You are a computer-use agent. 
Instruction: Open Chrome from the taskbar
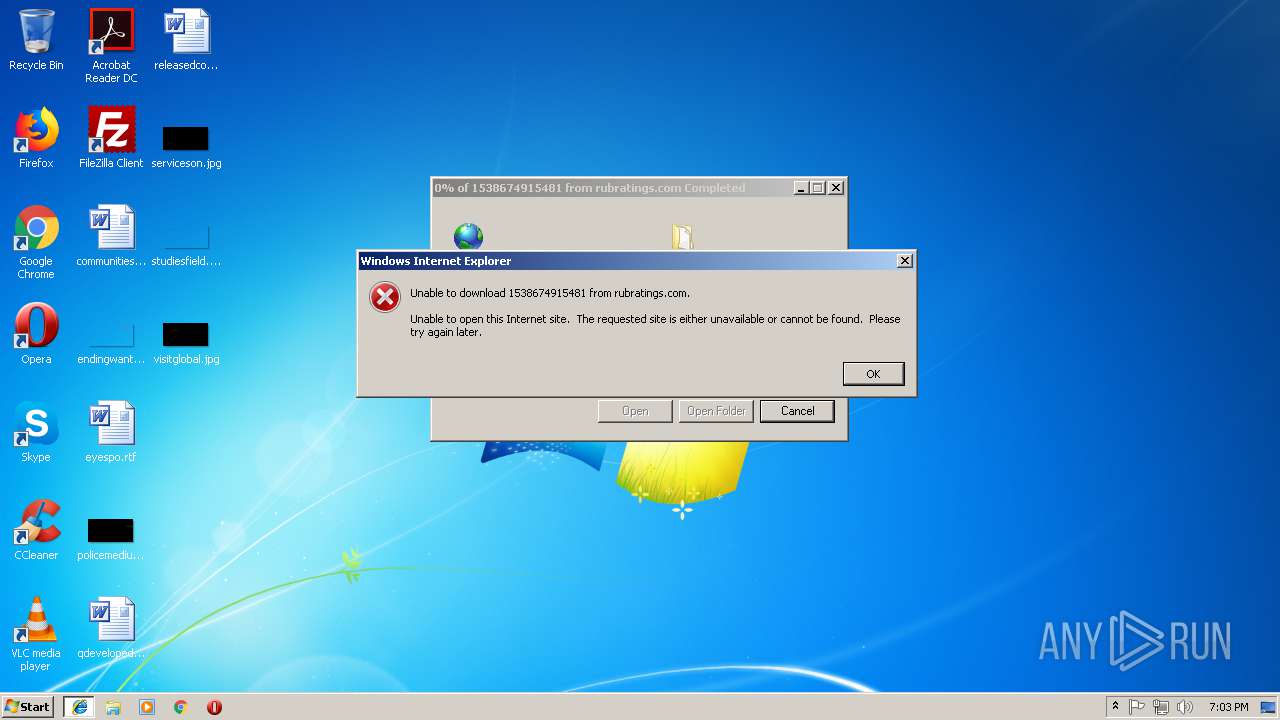click(181, 707)
